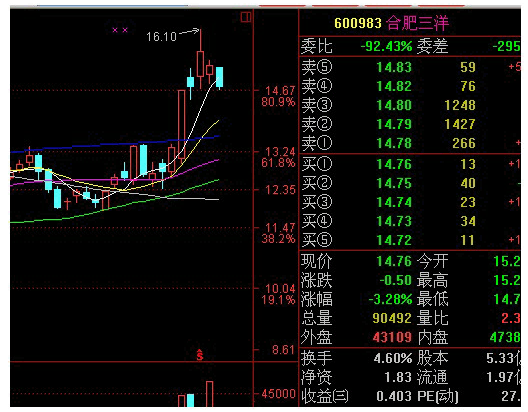Click the latest cyan candlestick on chart
The height and width of the screenshot is (412, 528).
pos(219,77)
